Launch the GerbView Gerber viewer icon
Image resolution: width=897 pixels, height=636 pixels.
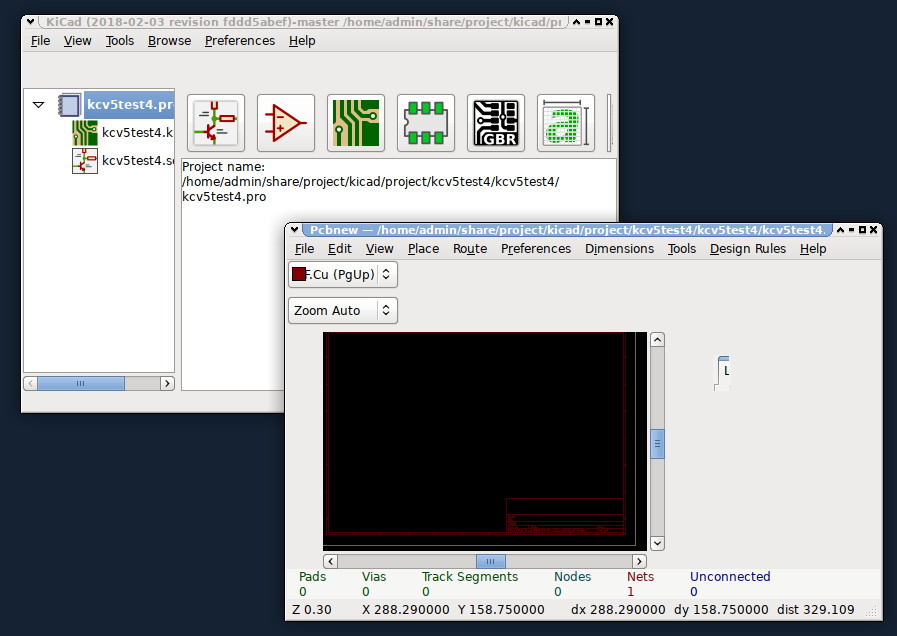[496, 123]
